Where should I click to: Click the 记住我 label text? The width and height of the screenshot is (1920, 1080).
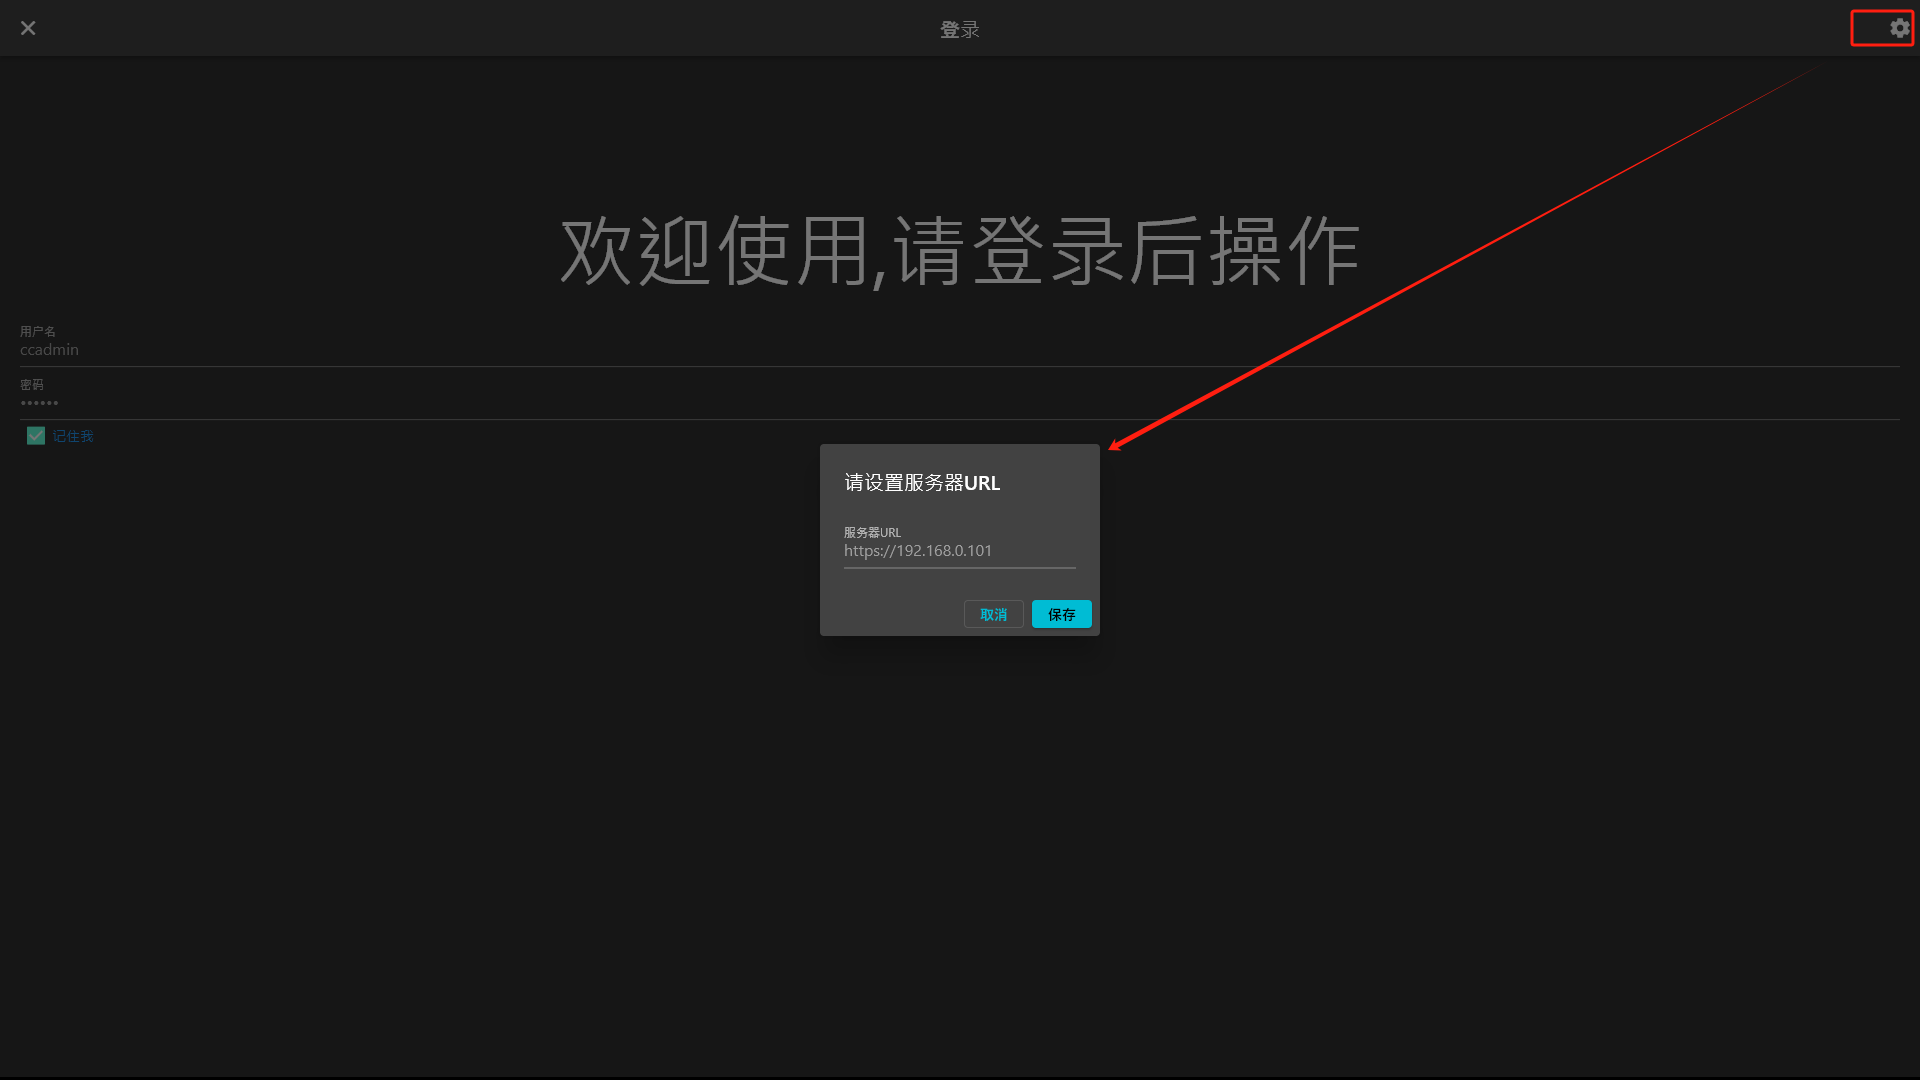point(73,436)
